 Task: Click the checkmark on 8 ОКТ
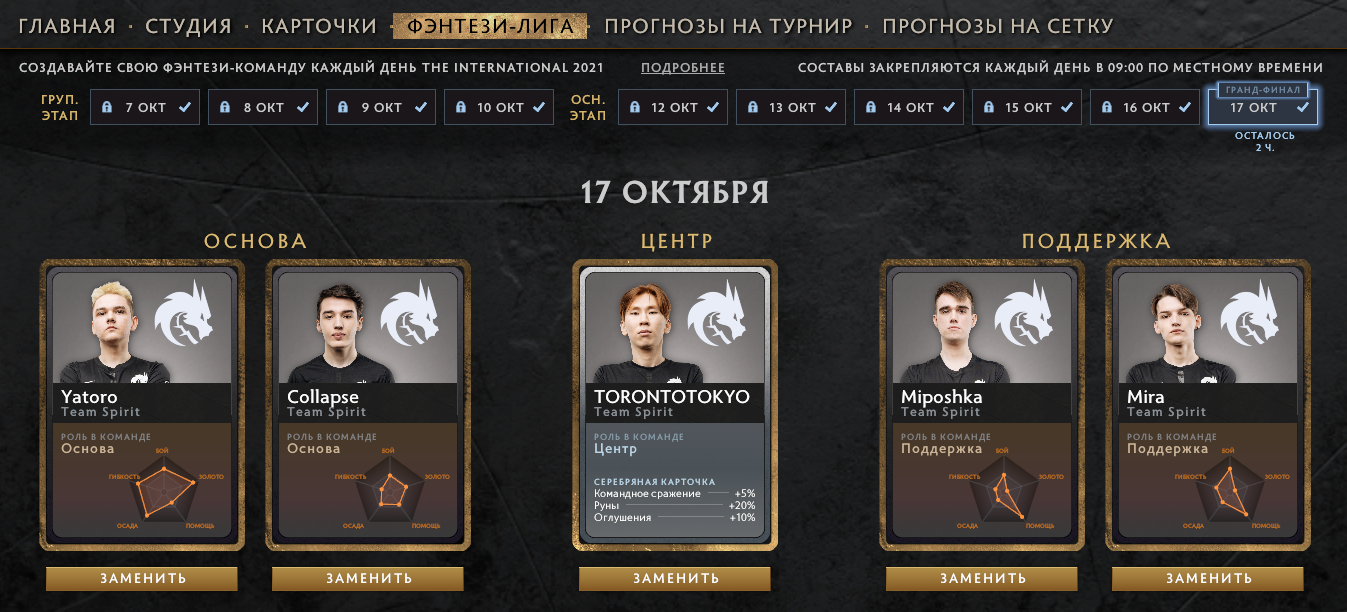(x=303, y=108)
